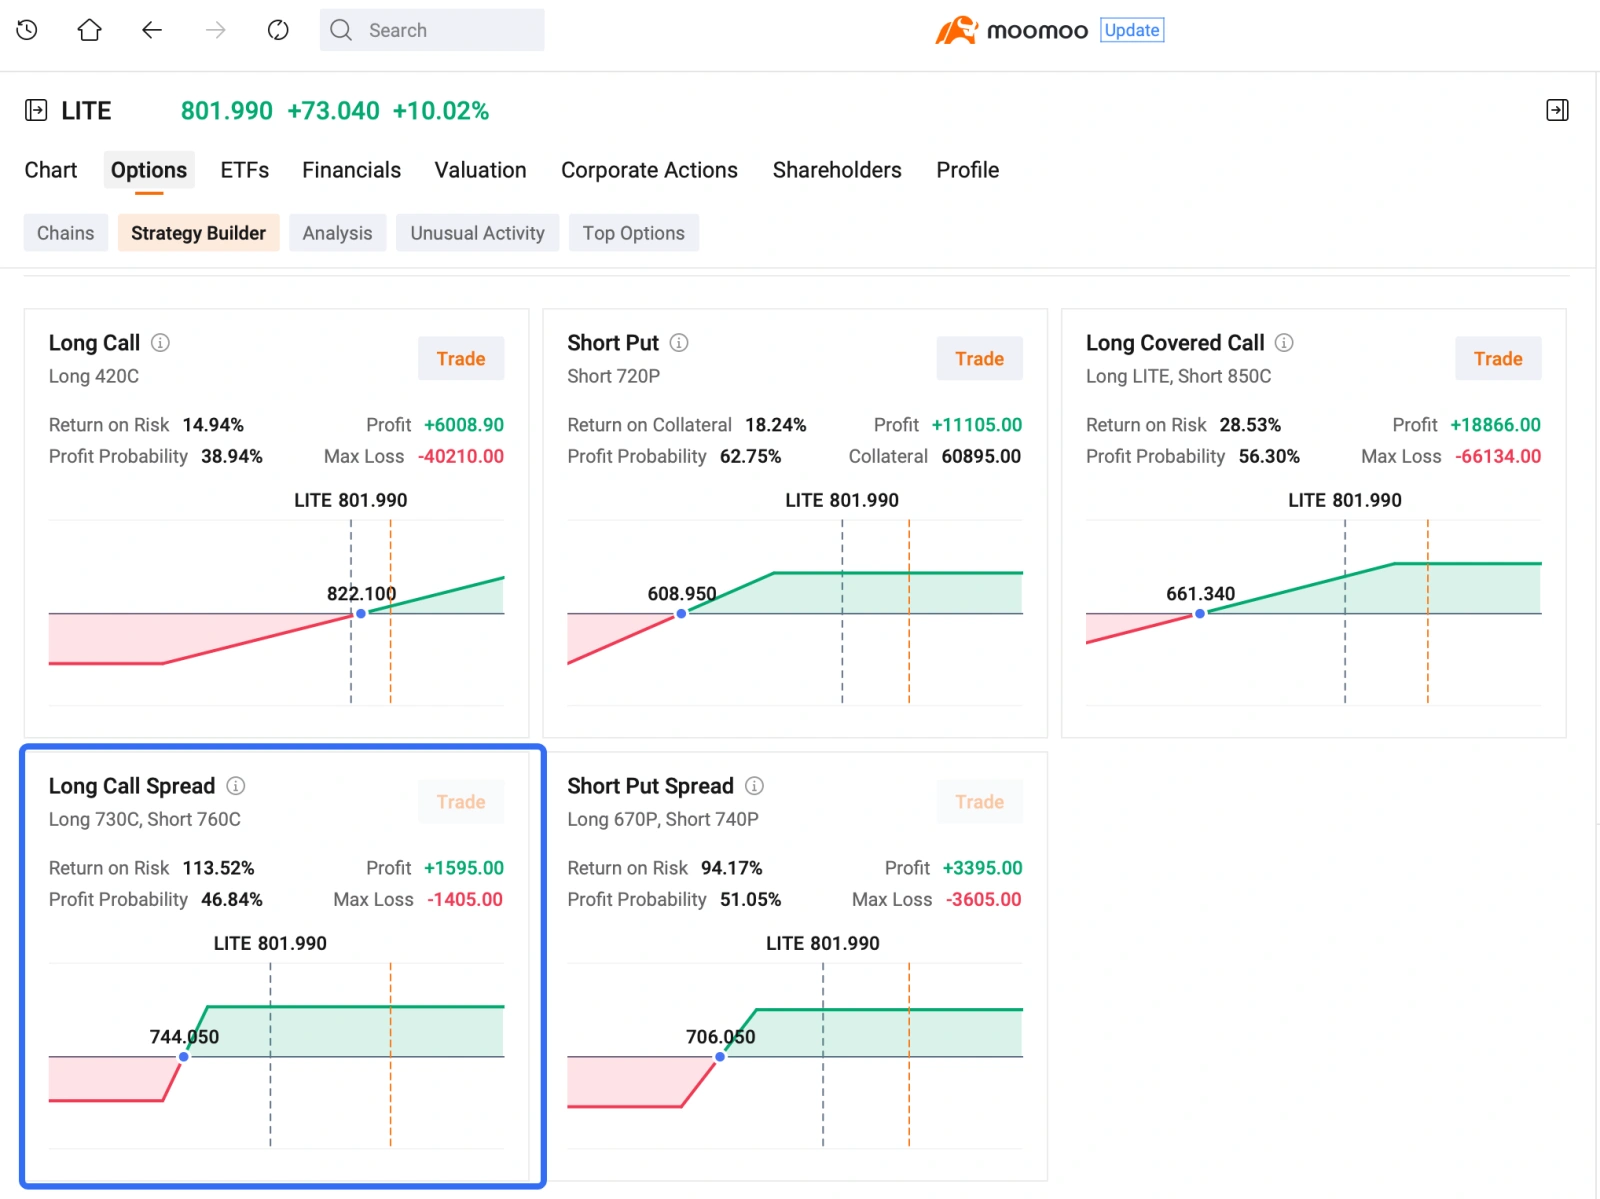Open info icon next to Short Put
Screen dimensions: 1600x1199
coord(679,343)
